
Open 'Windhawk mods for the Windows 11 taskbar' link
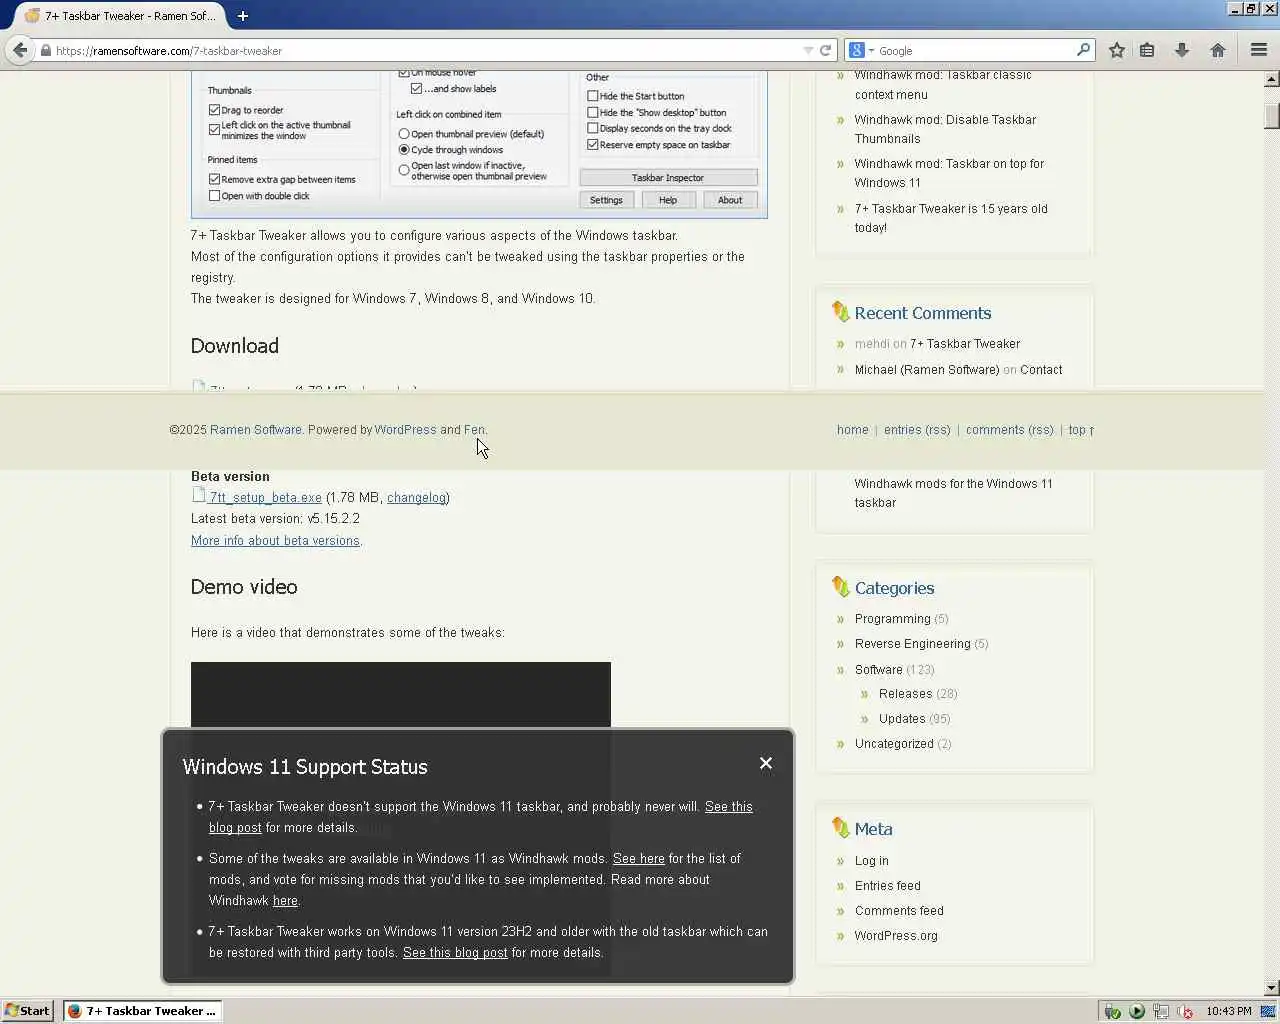tap(953, 493)
